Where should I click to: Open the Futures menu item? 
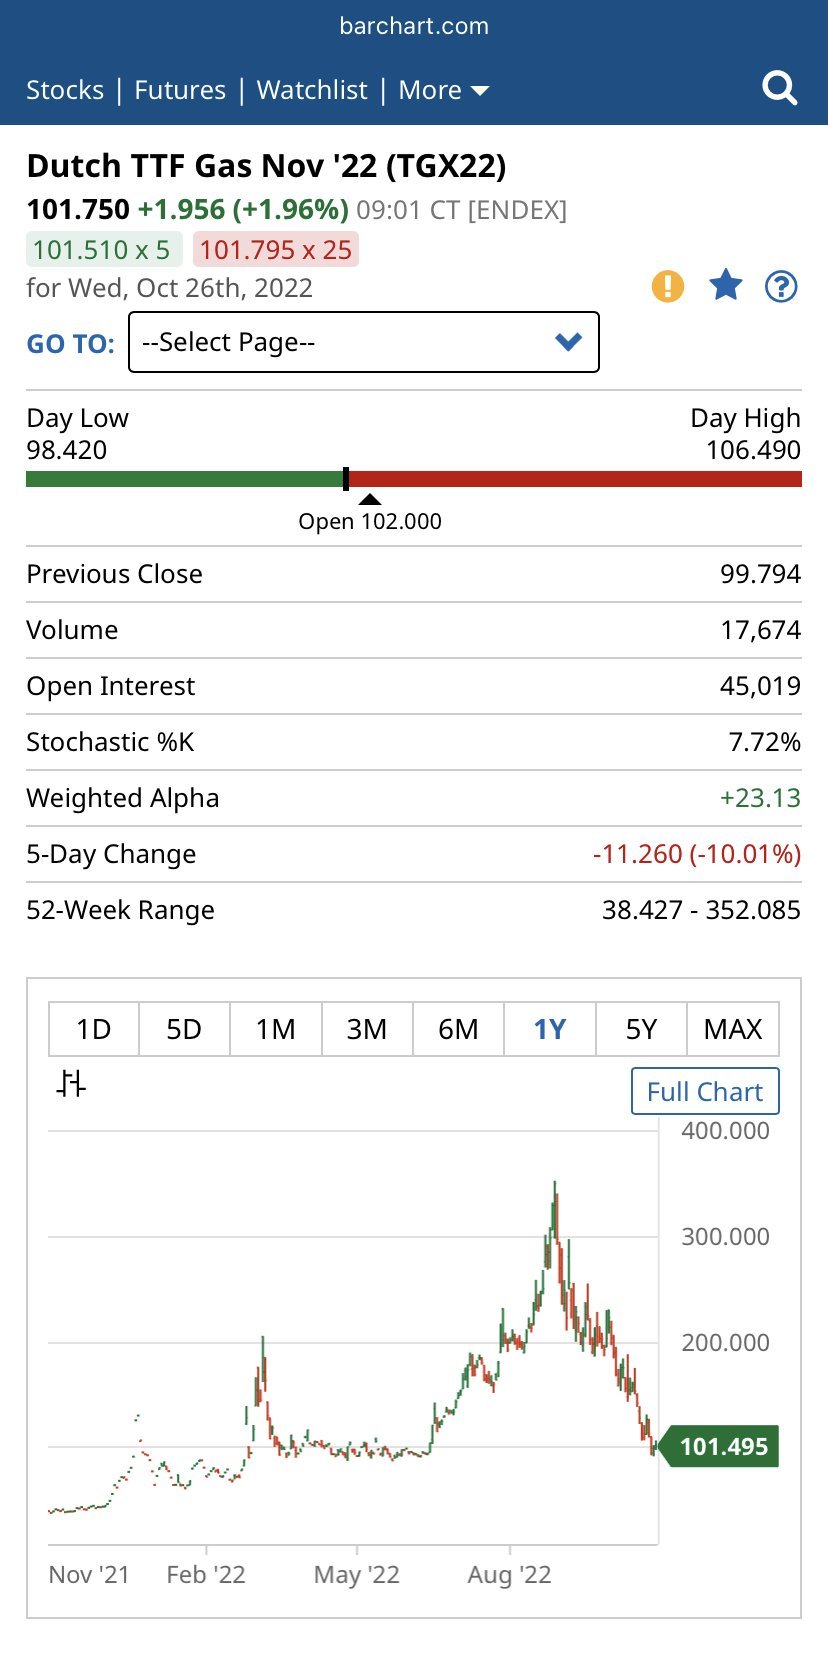(180, 90)
